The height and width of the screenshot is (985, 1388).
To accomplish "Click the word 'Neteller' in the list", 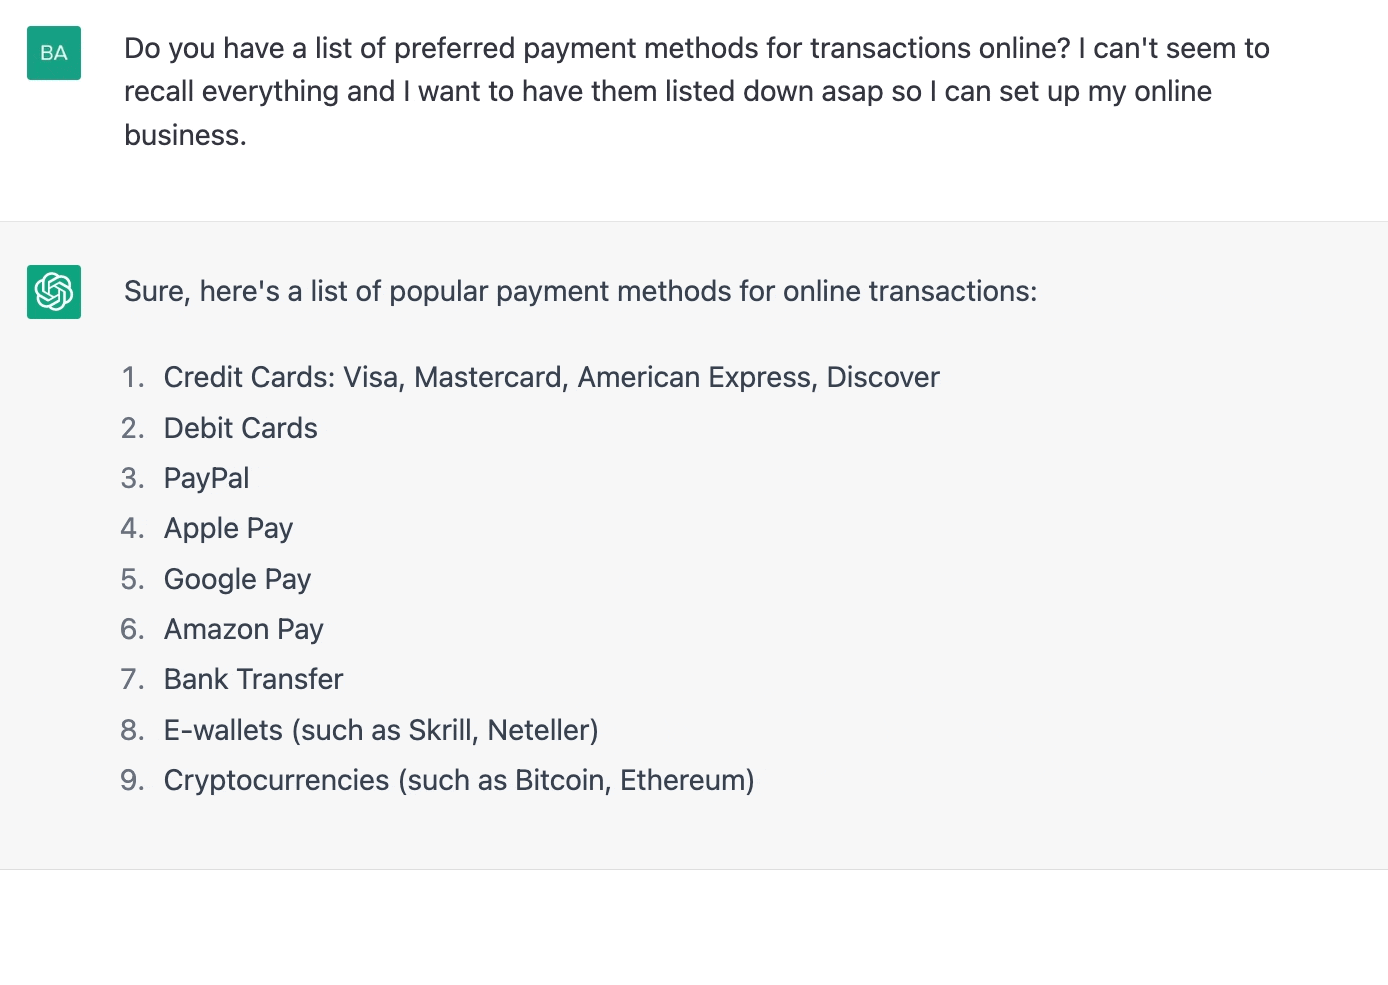I will (539, 730).
